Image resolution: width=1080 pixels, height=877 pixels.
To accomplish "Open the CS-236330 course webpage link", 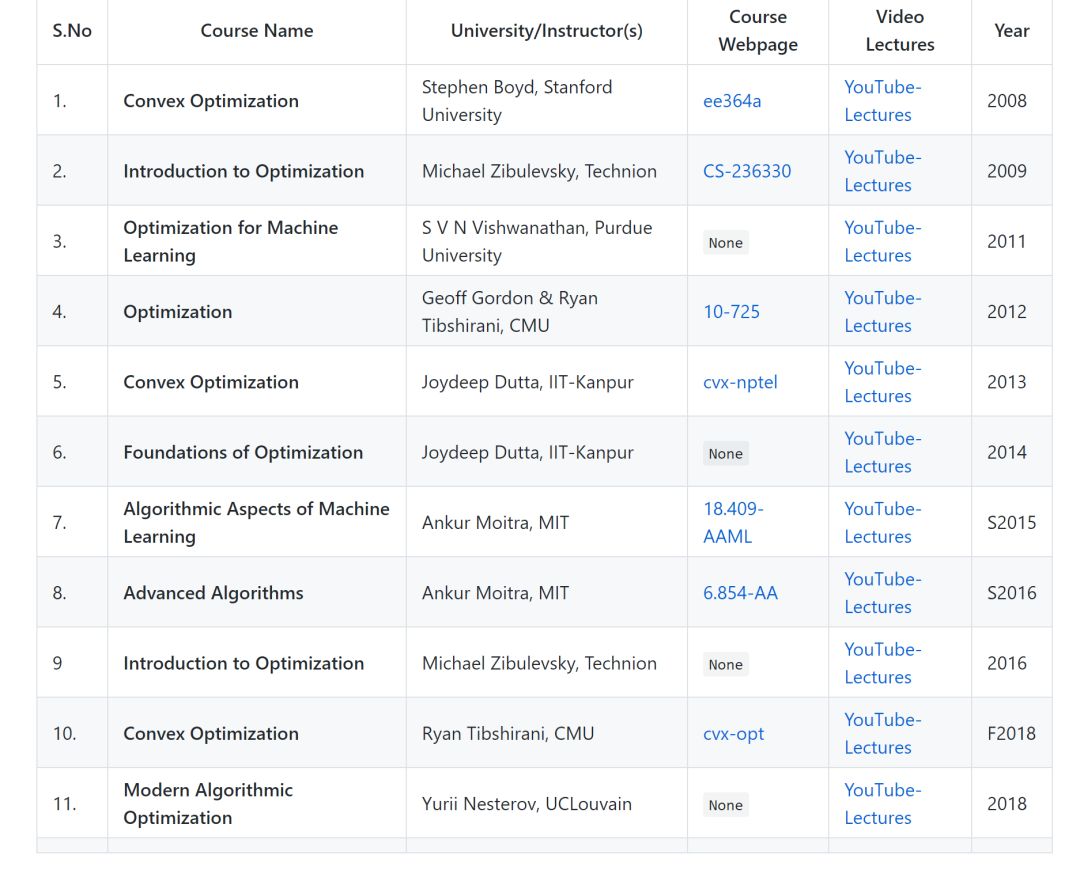I will 747,172.
